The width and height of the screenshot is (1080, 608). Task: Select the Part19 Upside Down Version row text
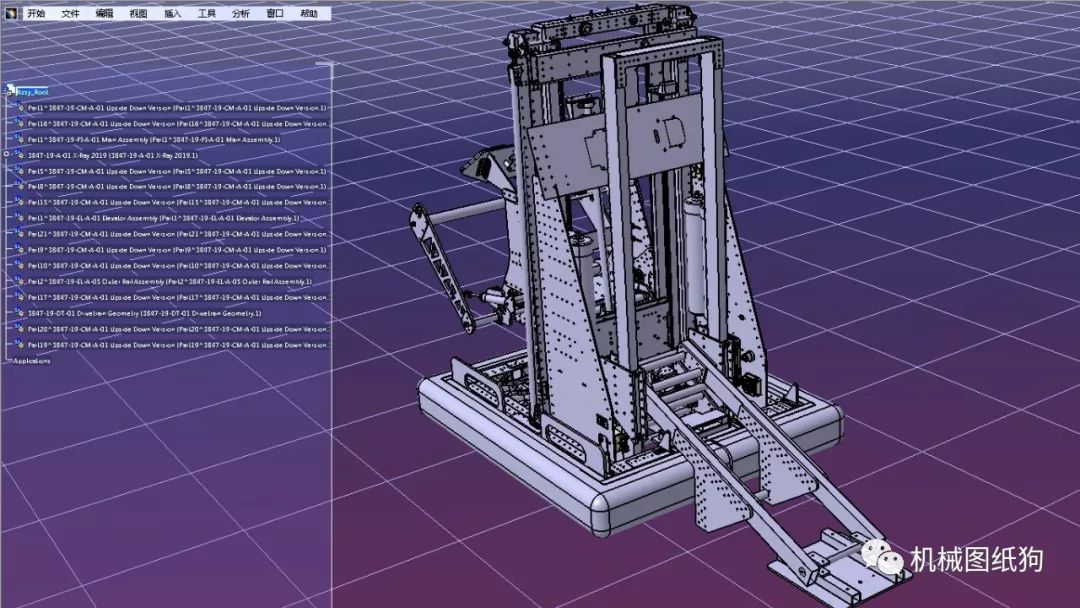[178, 345]
